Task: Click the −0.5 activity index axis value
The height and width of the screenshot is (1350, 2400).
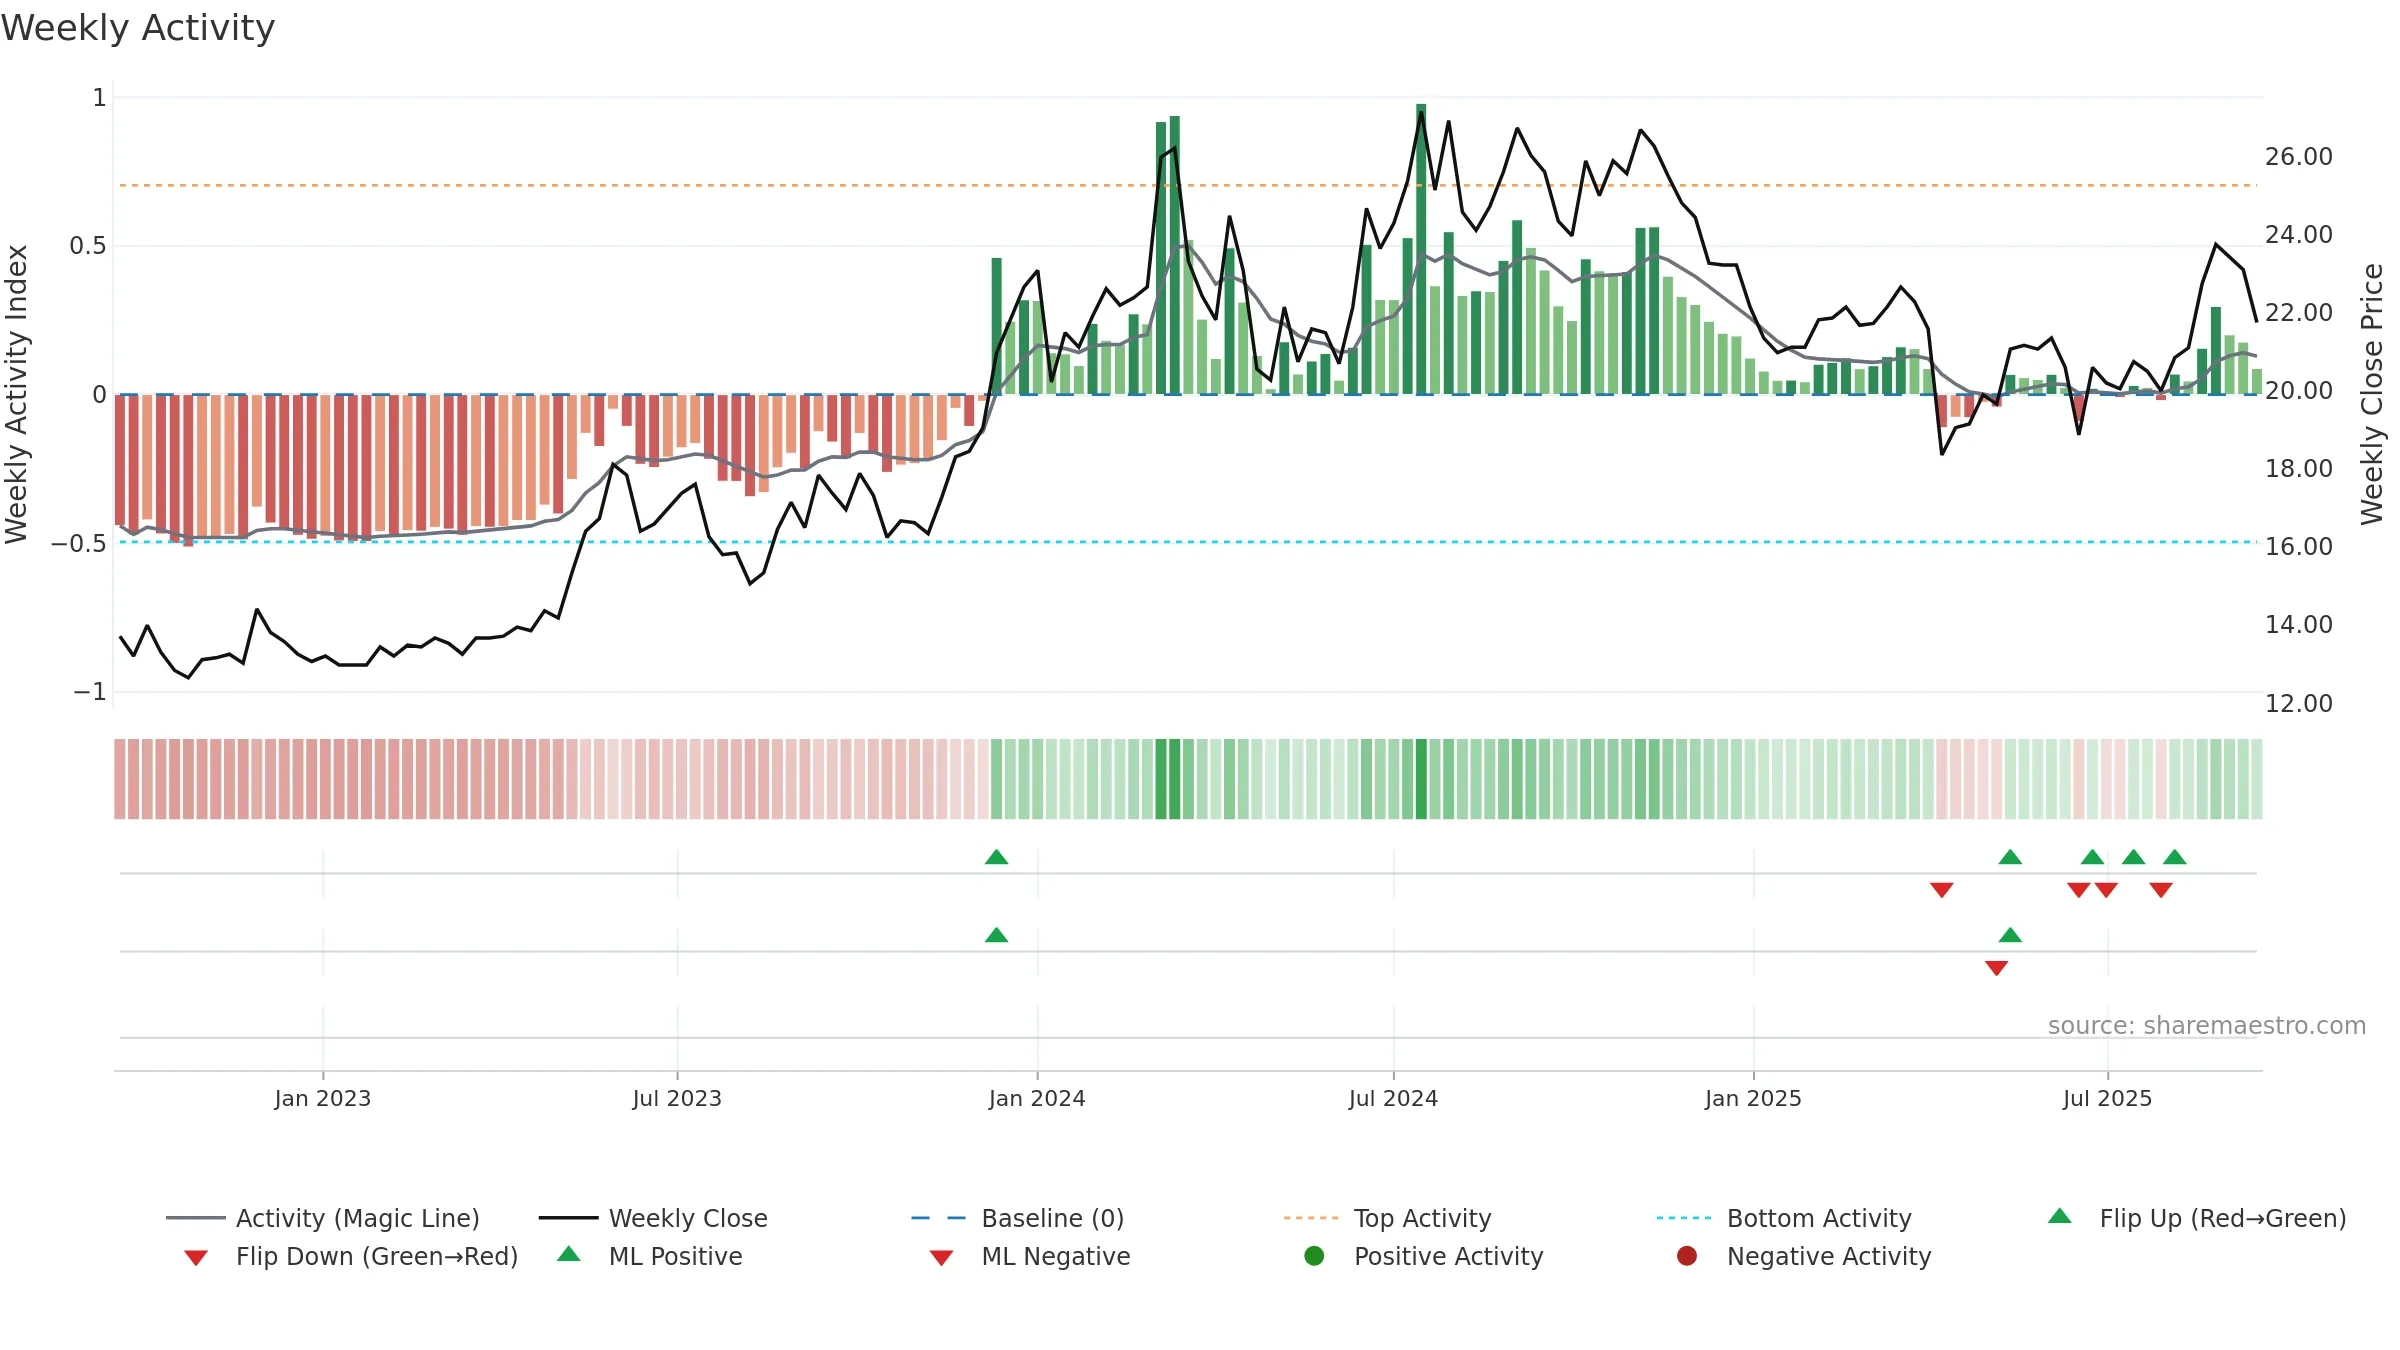Action: coord(78,543)
